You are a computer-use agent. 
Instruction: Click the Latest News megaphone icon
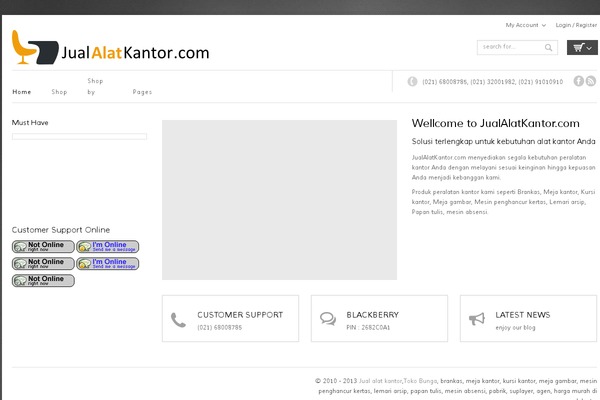[477, 318]
